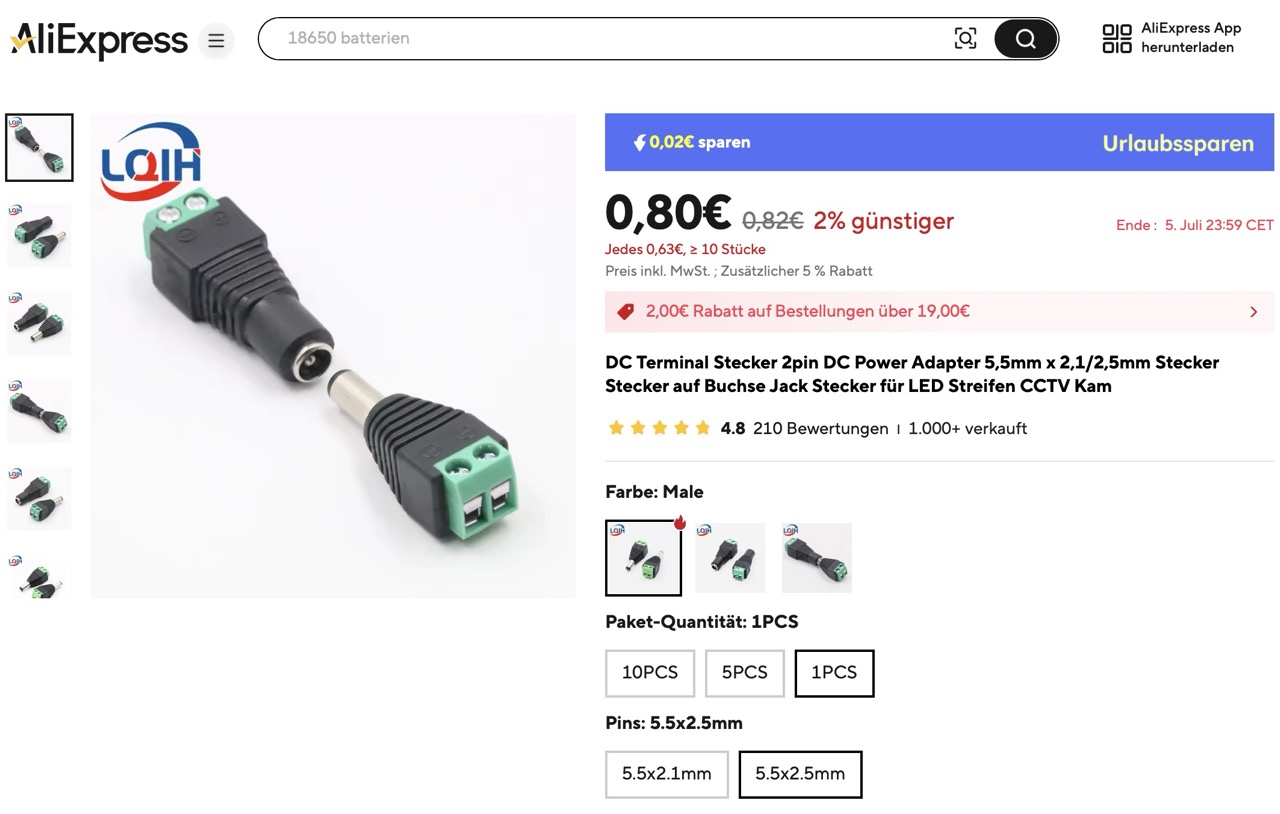The height and width of the screenshot is (814, 1280).
Task: Select the third color variant with cable
Action: coord(817,558)
